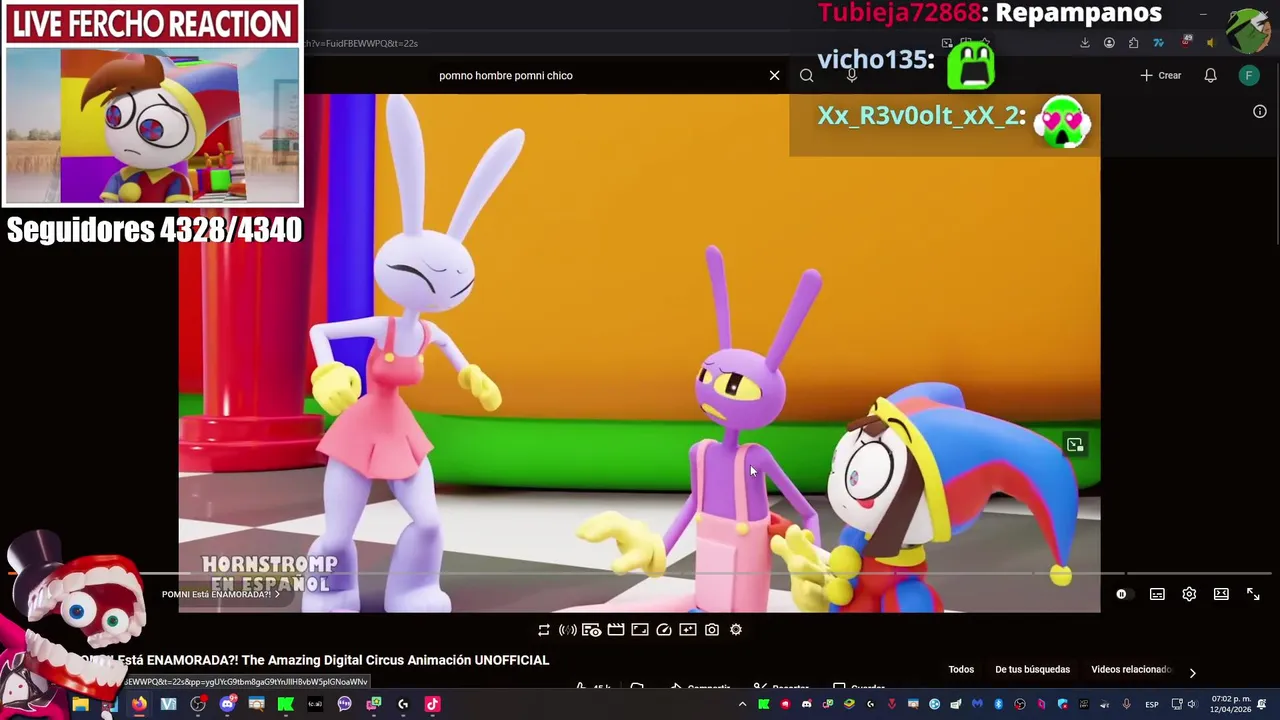Click the browser downloads arrow icon
Image resolution: width=1280 pixels, height=720 pixels.
pos(1085,43)
